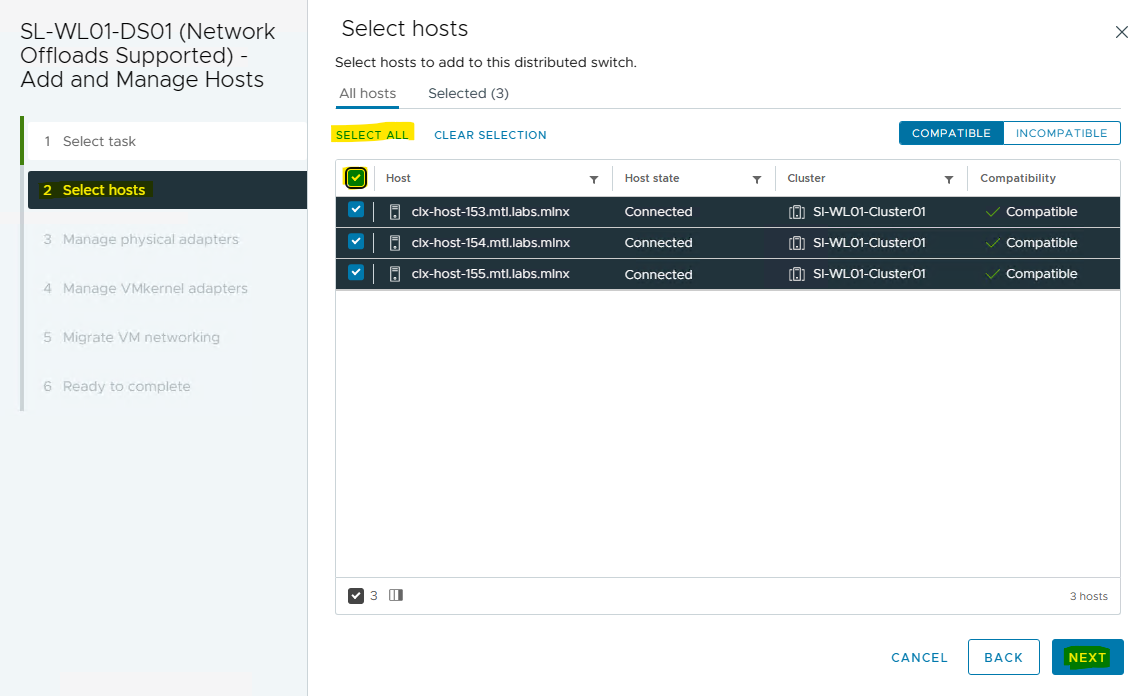Image resolution: width=1144 pixels, height=696 pixels.
Task: Click SI-WL01-Cluster01 in clx-host-155 row
Action: (x=869, y=274)
